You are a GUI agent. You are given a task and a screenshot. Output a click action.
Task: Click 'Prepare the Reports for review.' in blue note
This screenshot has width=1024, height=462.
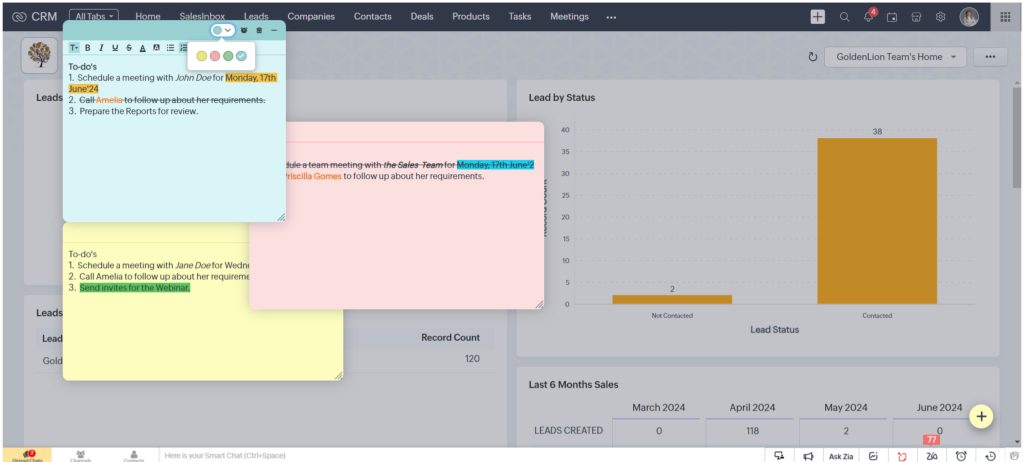(138, 111)
